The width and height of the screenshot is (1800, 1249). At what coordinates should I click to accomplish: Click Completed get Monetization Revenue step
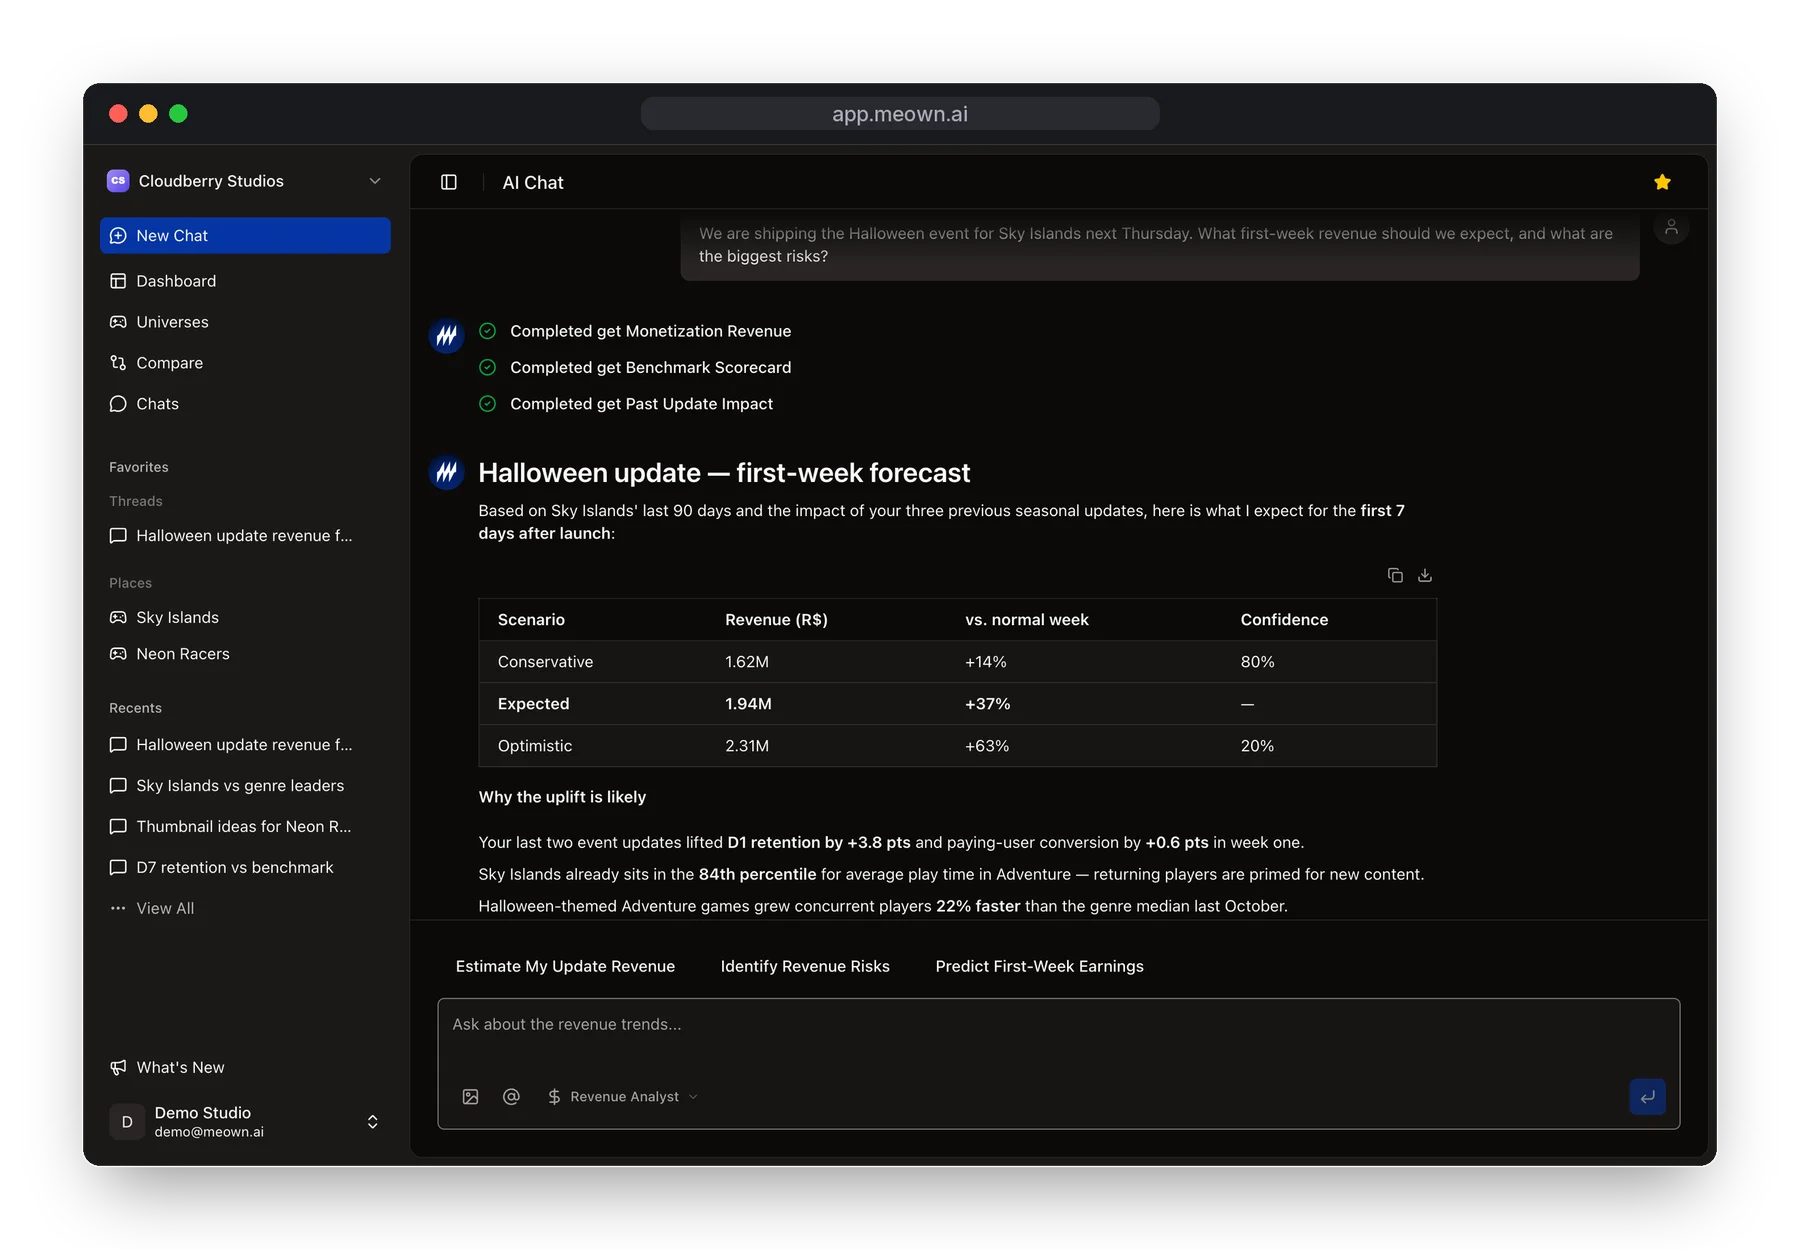tap(635, 331)
